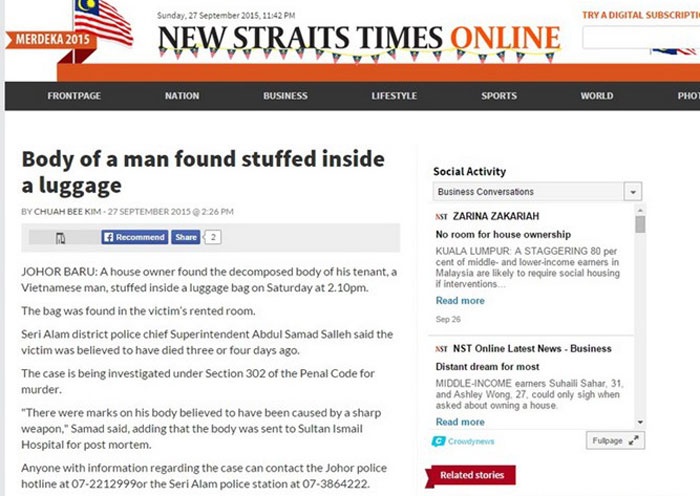
Task: Click NST icon beside Zarina Zakariah
Action: [x=441, y=216]
